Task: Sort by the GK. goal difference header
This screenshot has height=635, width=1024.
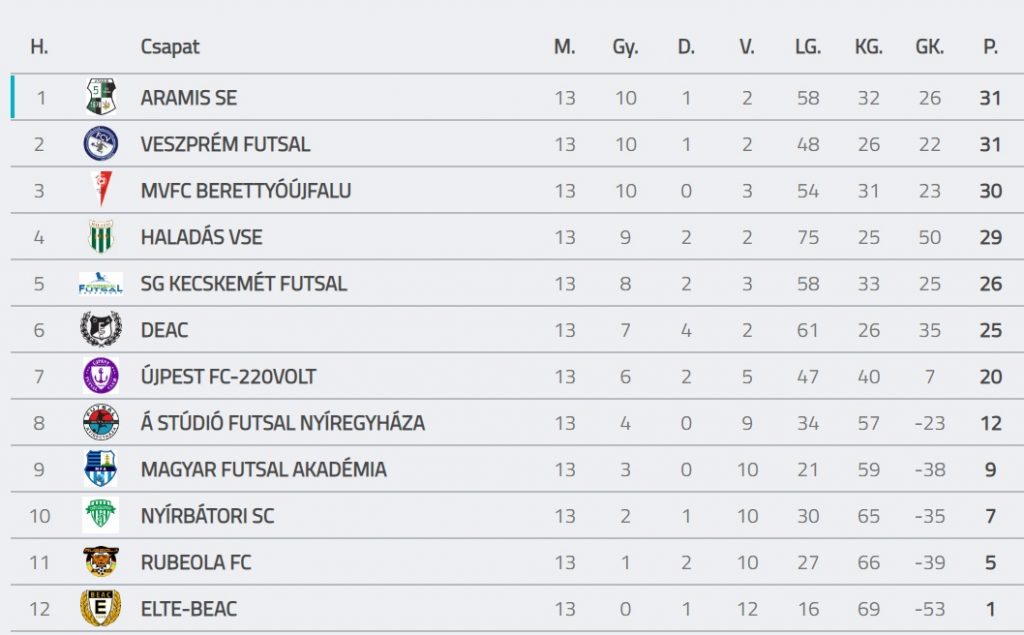Action: [x=929, y=47]
